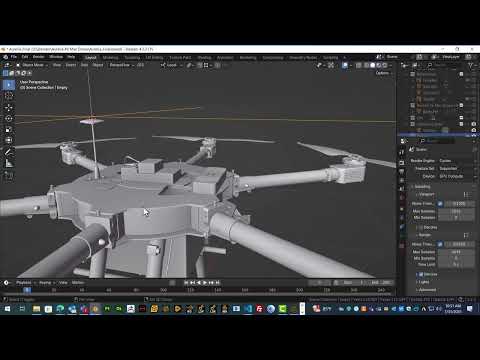480x360 pixels.
Task: Open the timeline Playback menu
Action: 24,283
